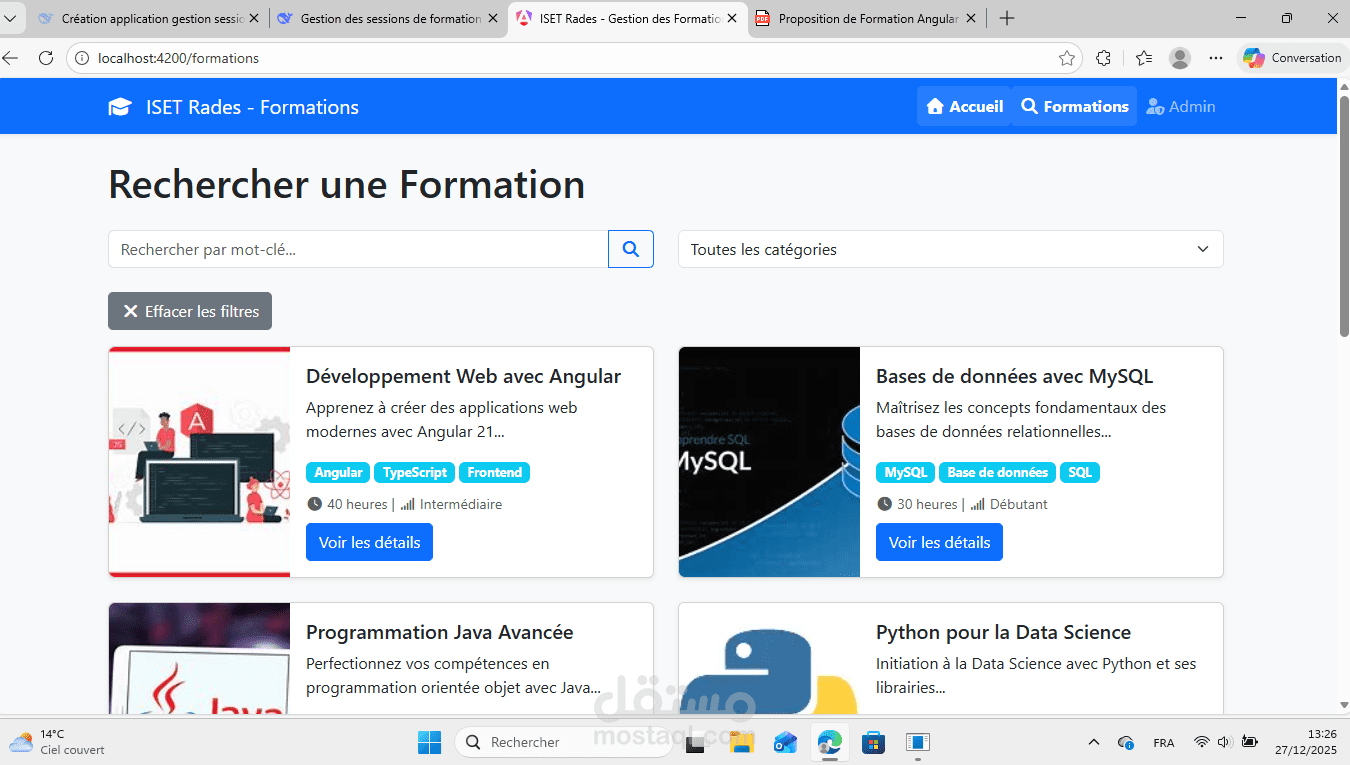Close the 'Gestion des sessions de formation' tab
Viewport: 1350px width, 765px height.
pyautogui.click(x=493, y=18)
